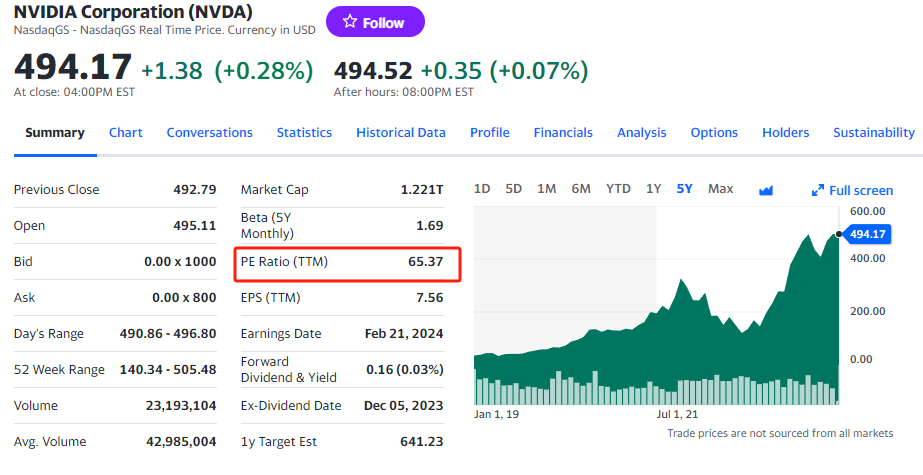Viewport: 923px width, 475px height.
Task: Expand chart with Full screen link
Action: [852, 190]
